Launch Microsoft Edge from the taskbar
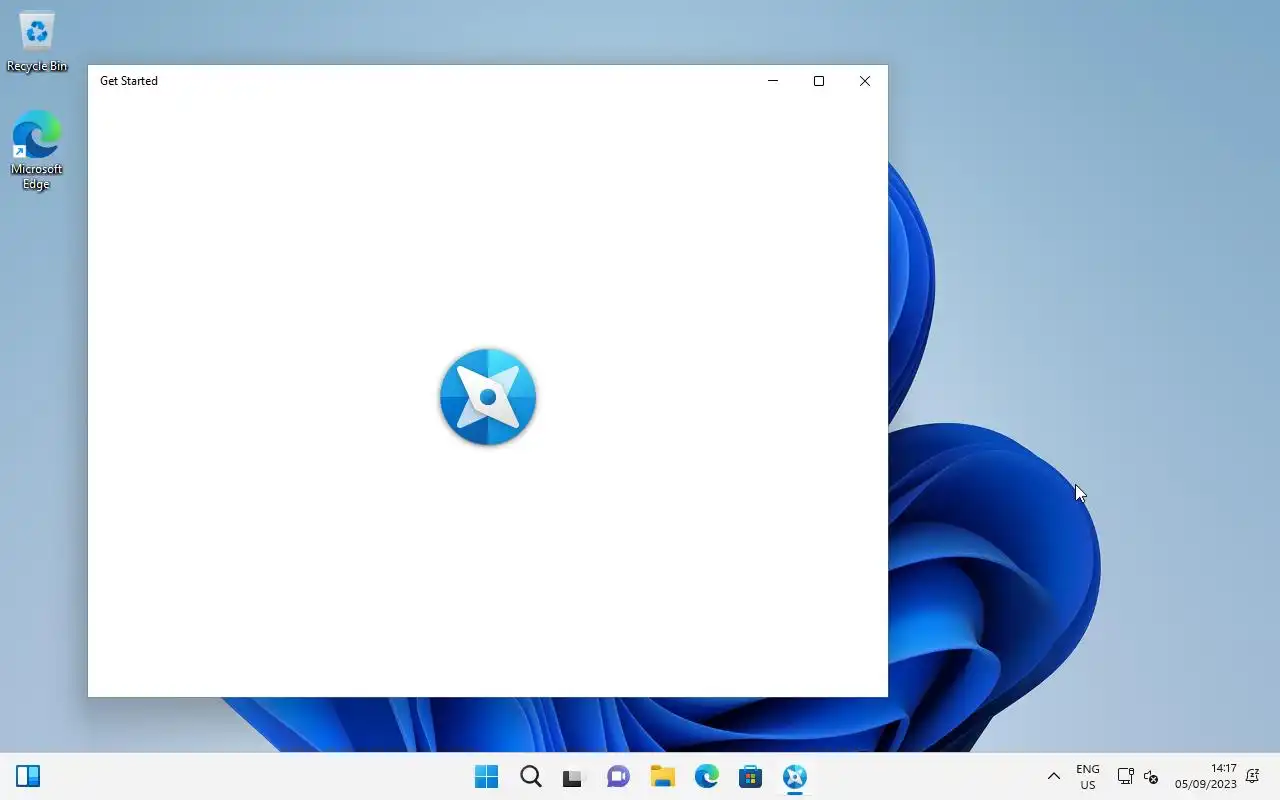 pos(707,776)
